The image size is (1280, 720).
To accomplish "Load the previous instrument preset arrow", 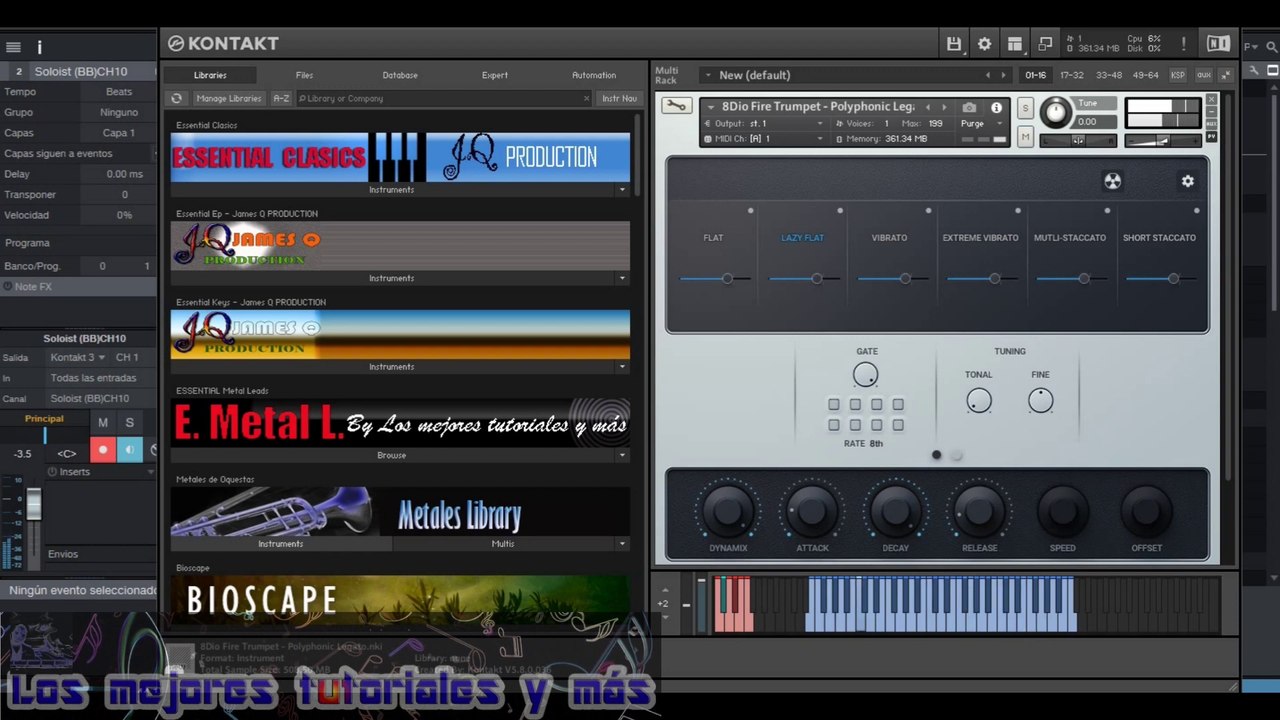I will (928, 107).
